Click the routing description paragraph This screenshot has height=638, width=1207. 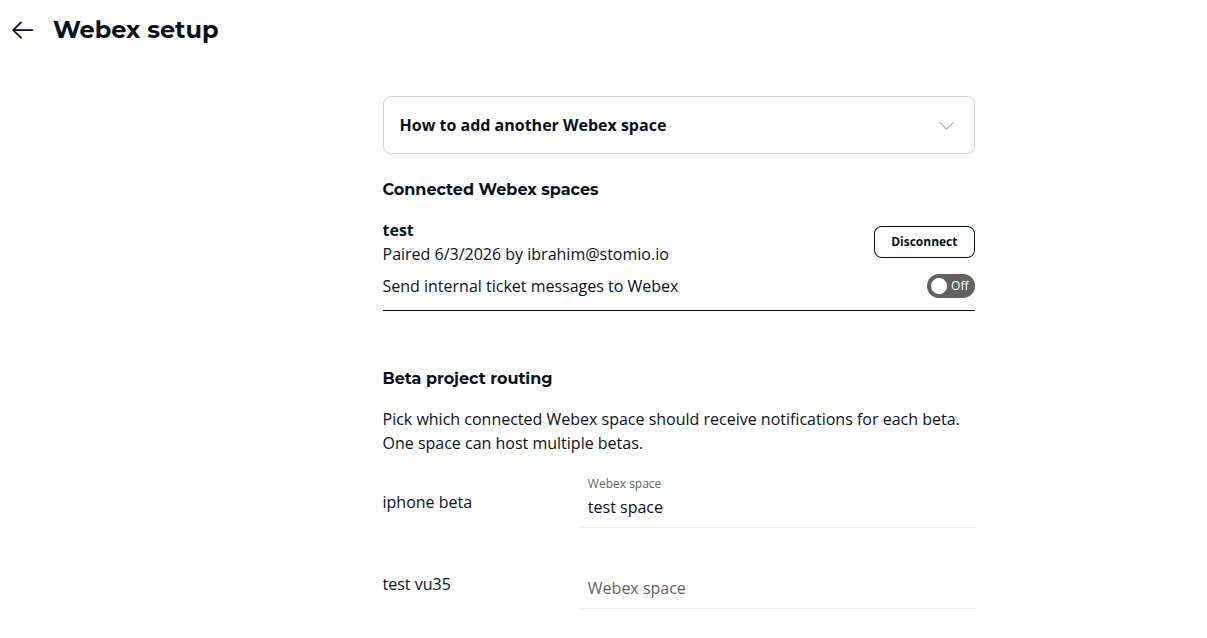[x=671, y=431]
